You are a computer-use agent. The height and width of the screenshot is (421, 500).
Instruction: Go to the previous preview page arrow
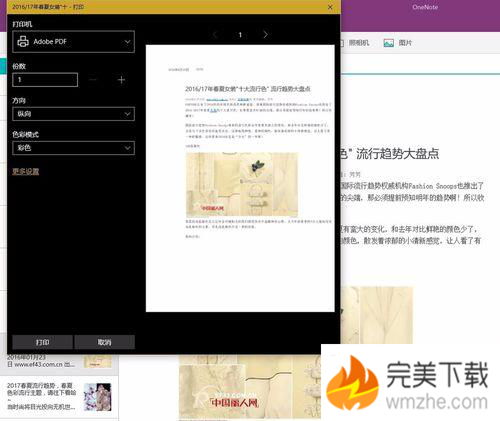tap(215, 34)
